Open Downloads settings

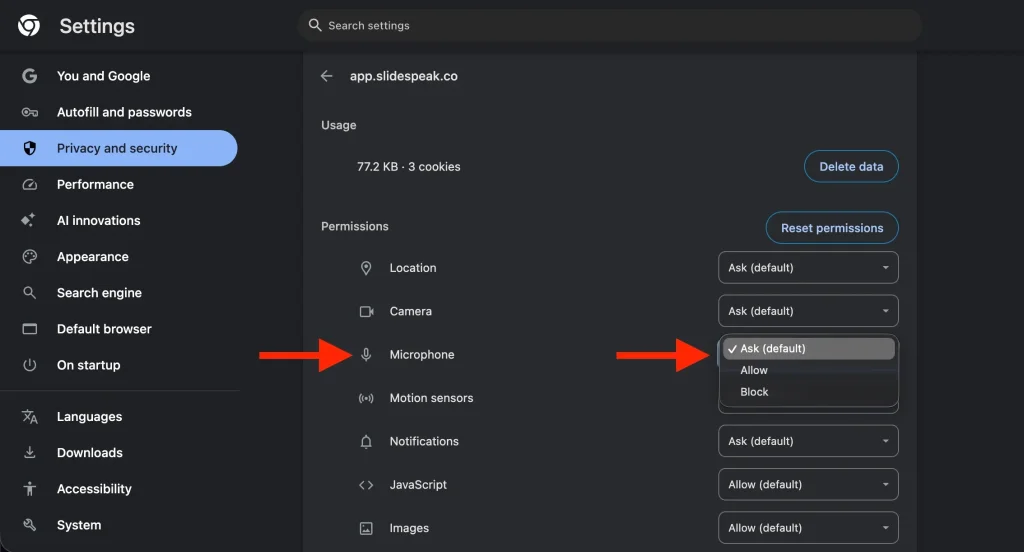tap(118, 453)
